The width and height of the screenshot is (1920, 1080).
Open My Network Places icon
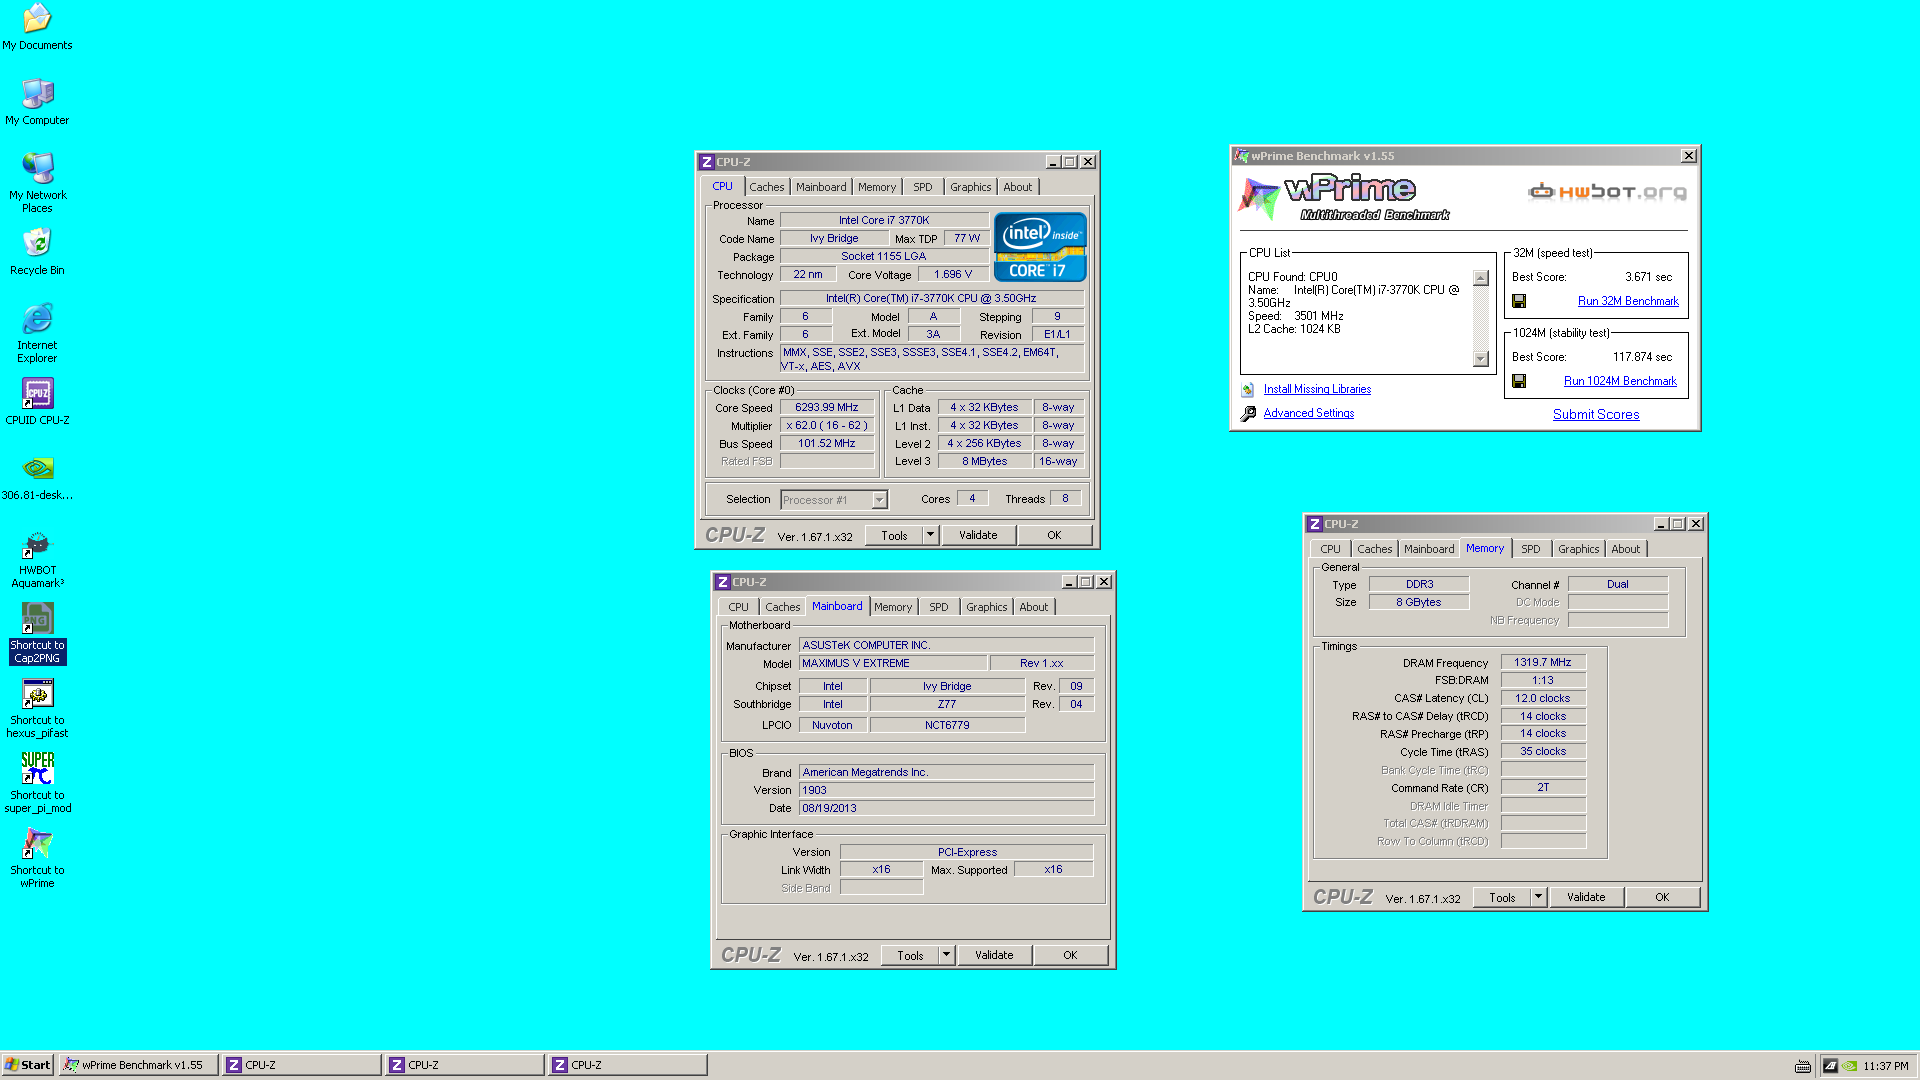click(x=37, y=182)
